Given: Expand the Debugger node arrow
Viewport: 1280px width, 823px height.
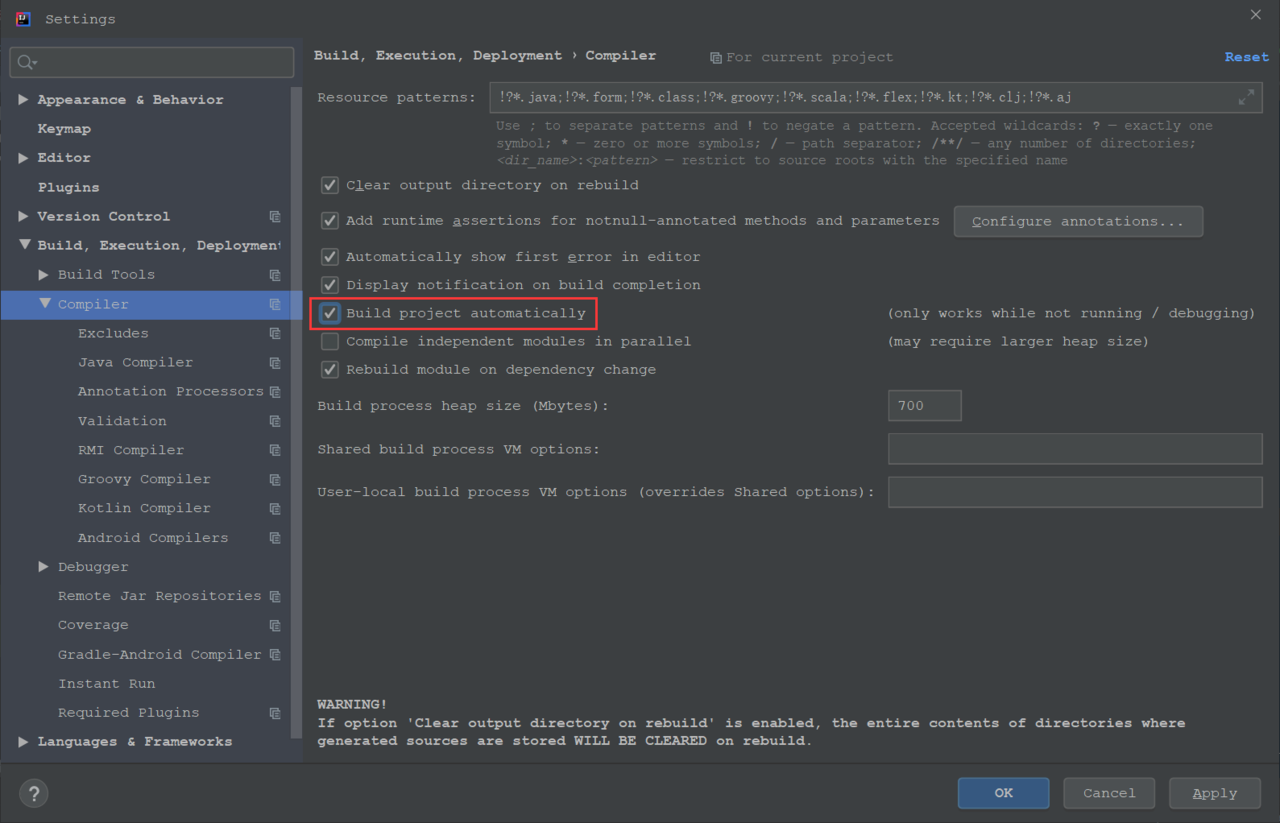Looking at the screenshot, I should coord(43,566).
